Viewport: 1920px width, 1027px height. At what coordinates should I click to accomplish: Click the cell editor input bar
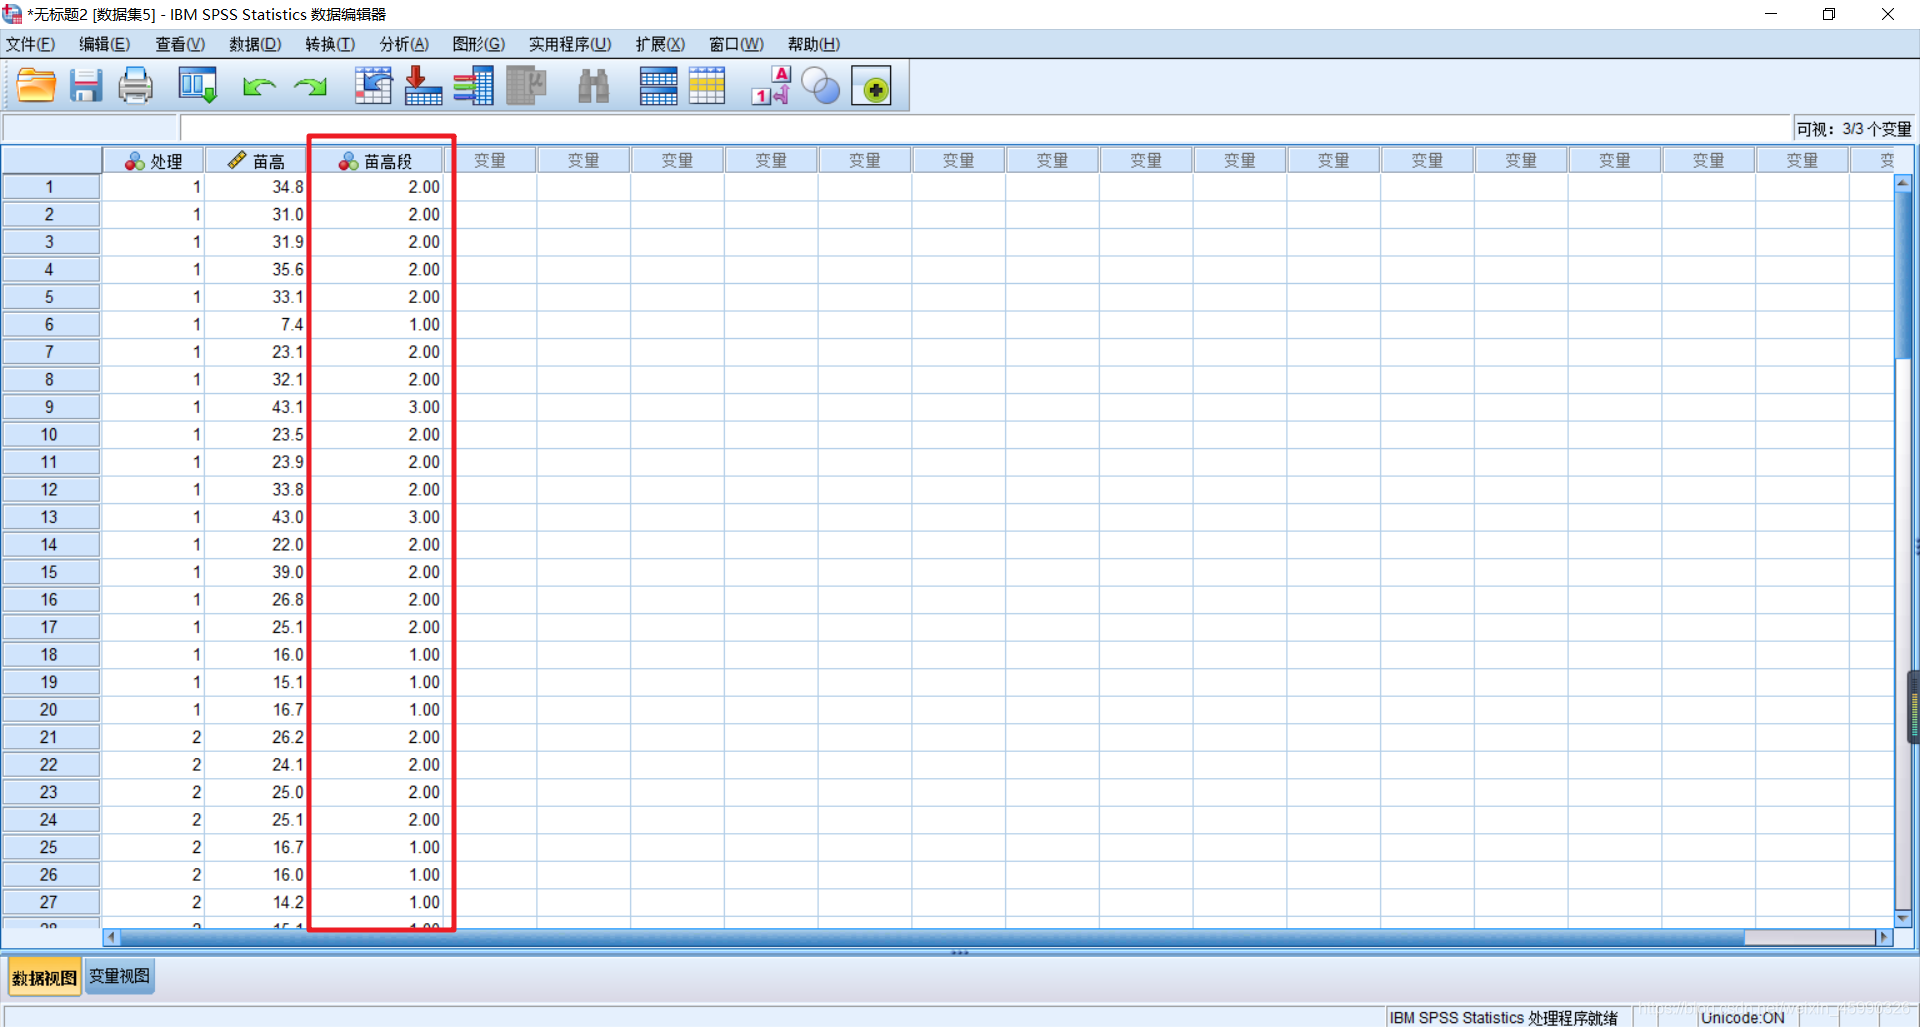pos(985,128)
